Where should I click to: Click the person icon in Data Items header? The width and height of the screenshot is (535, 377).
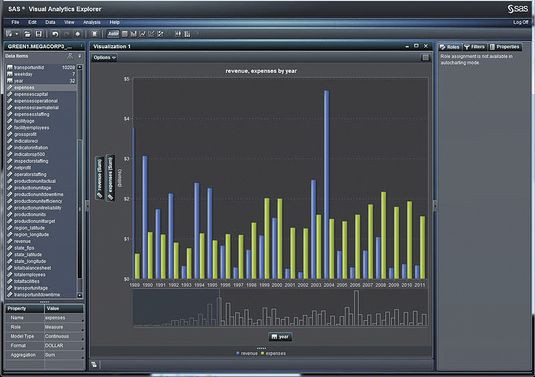70,56
